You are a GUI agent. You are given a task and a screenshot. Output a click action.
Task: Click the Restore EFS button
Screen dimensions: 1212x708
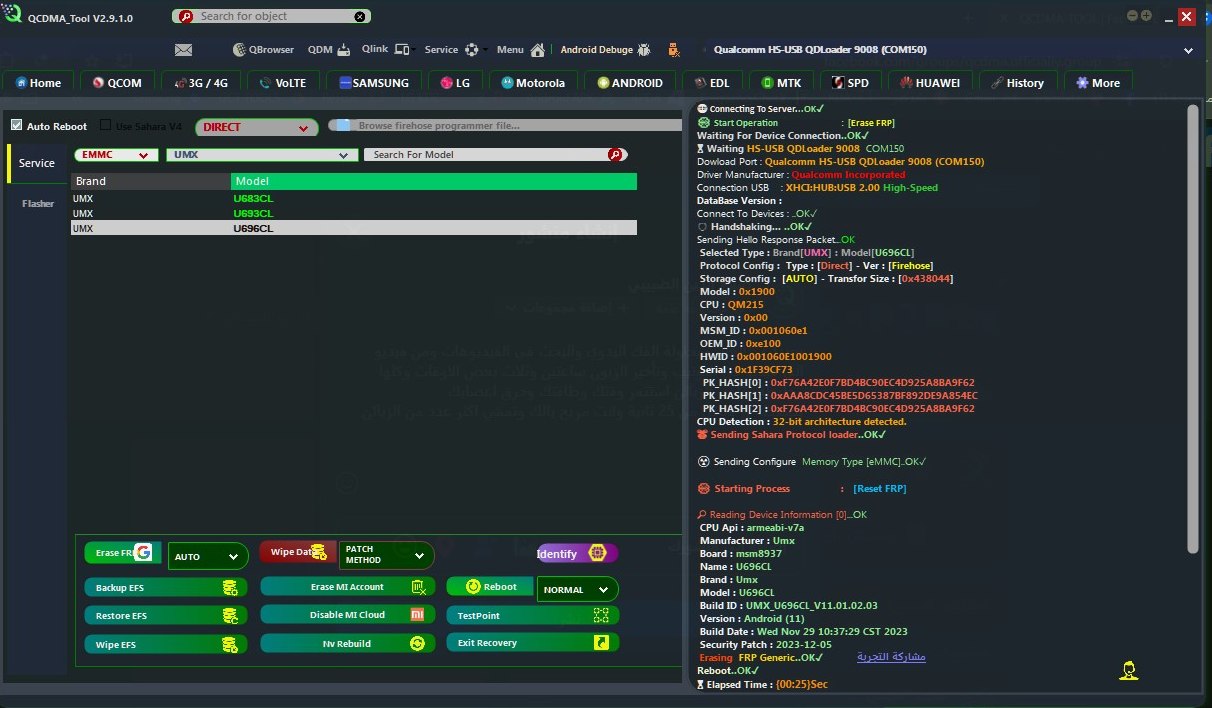click(x=166, y=615)
